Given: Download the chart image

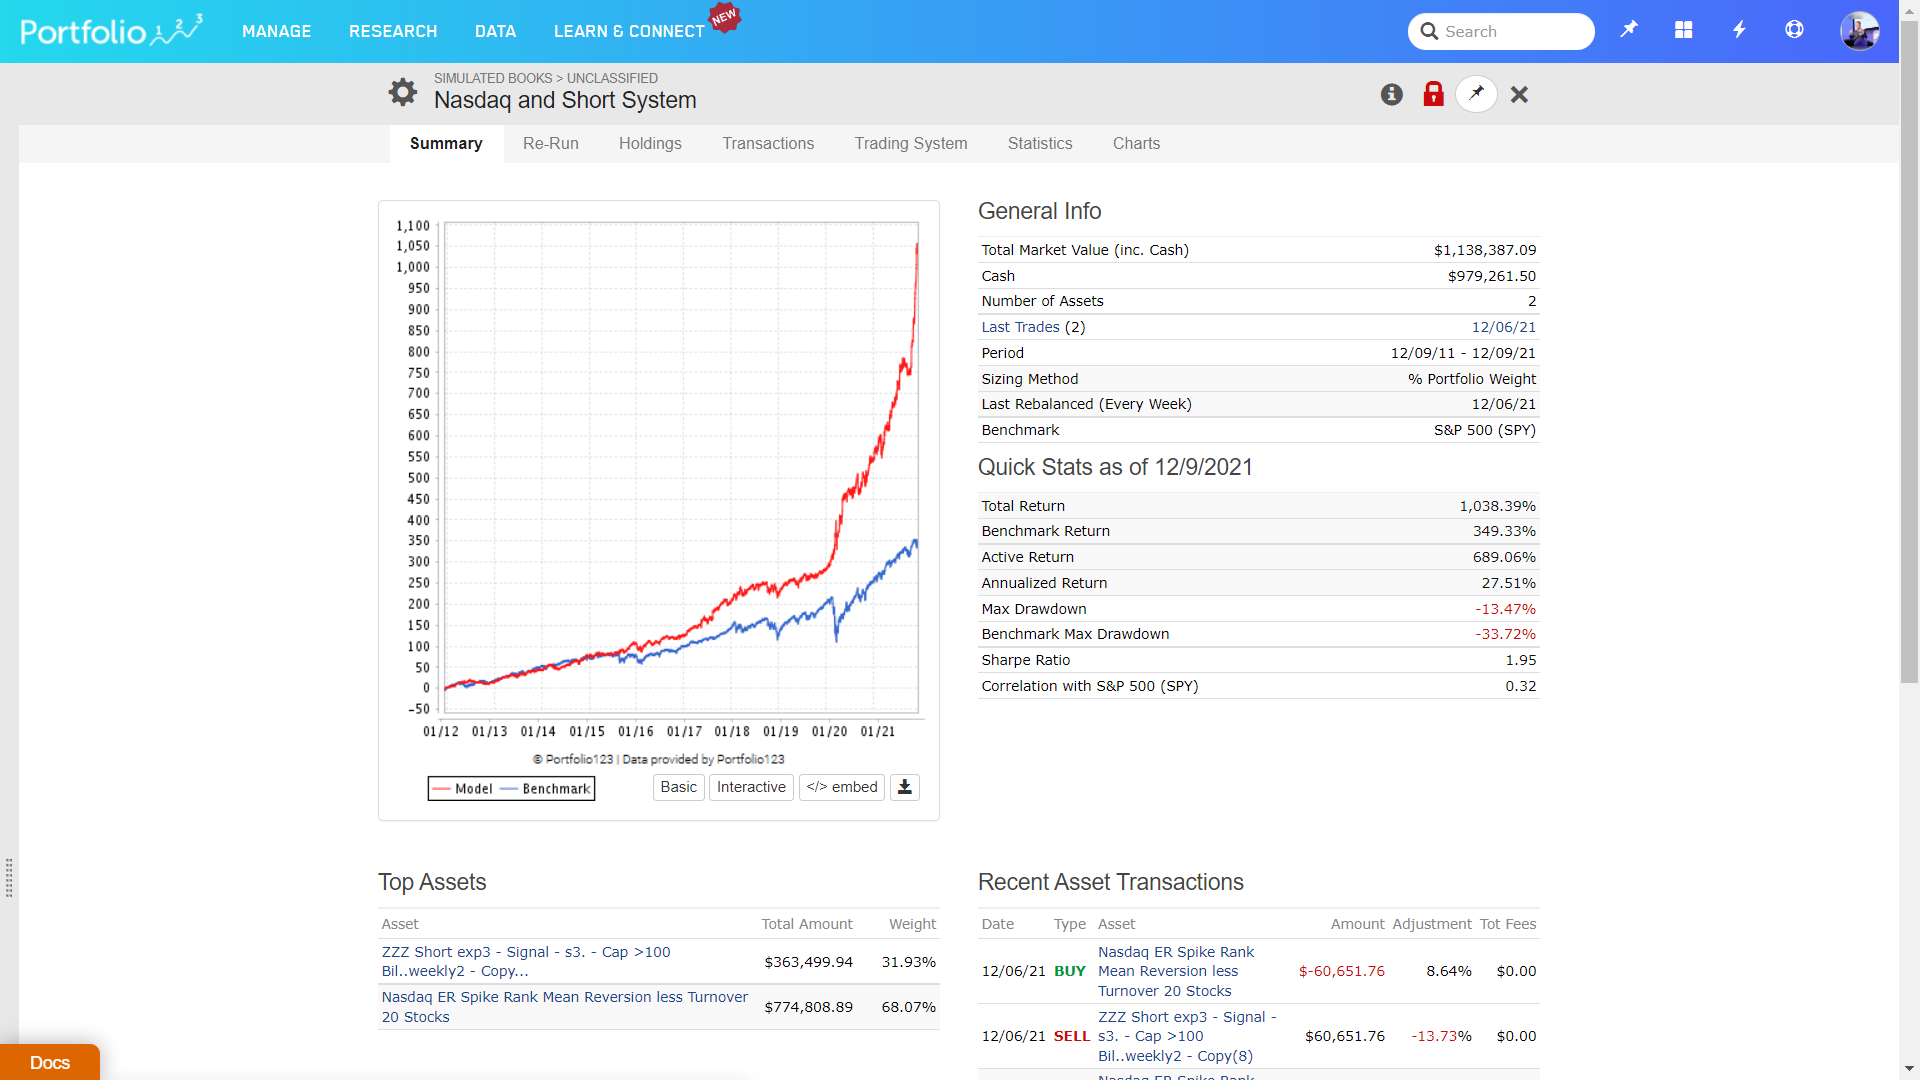Looking at the screenshot, I should click(905, 787).
